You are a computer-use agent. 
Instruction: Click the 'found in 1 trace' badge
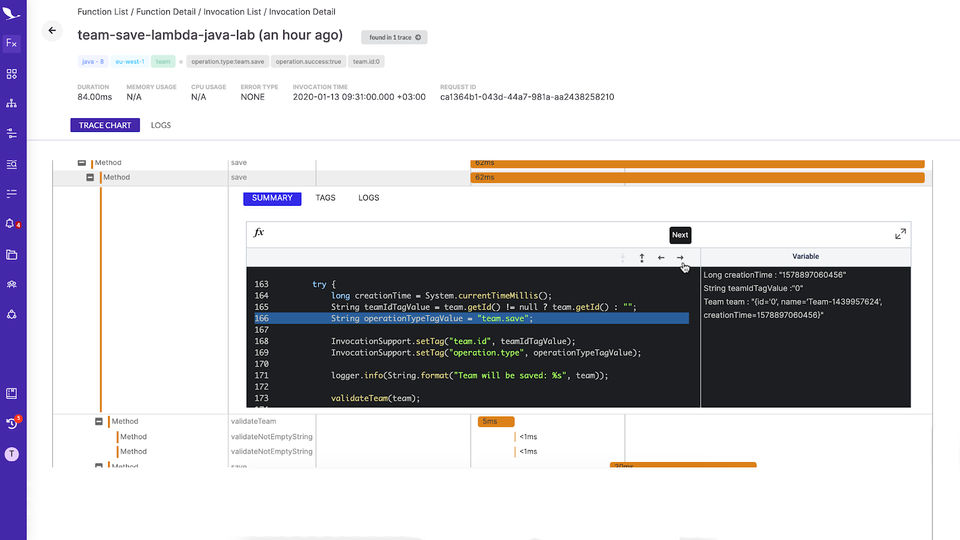click(x=394, y=37)
